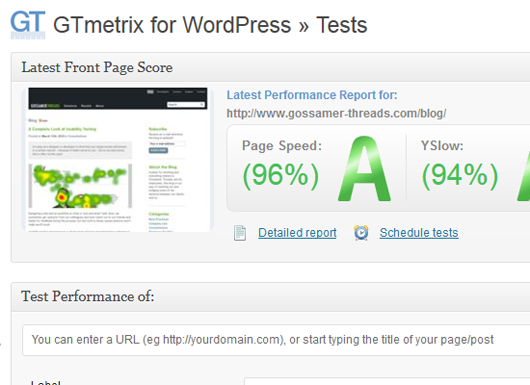Collapse the Latest Front Page Score panel header
This screenshot has height=385, width=530.
pos(270,67)
